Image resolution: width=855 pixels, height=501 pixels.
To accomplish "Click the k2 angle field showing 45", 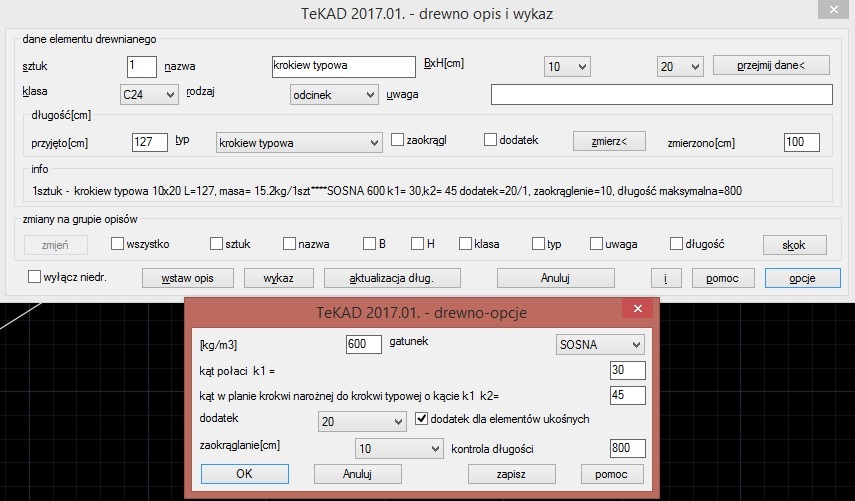I will pyautogui.click(x=628, y=395).
